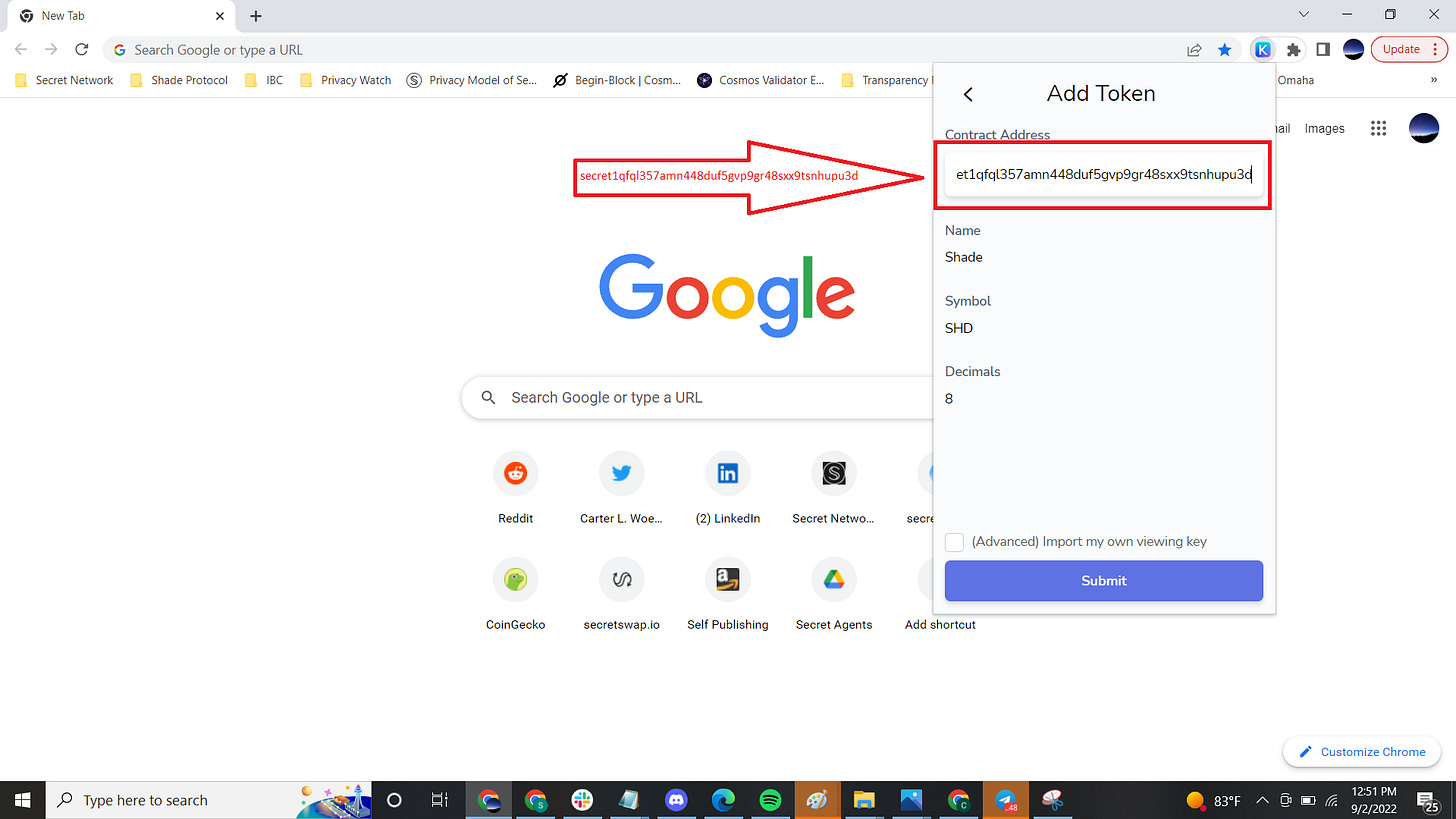Open Microsoft Edge from the taskbar

click(723, 800)
